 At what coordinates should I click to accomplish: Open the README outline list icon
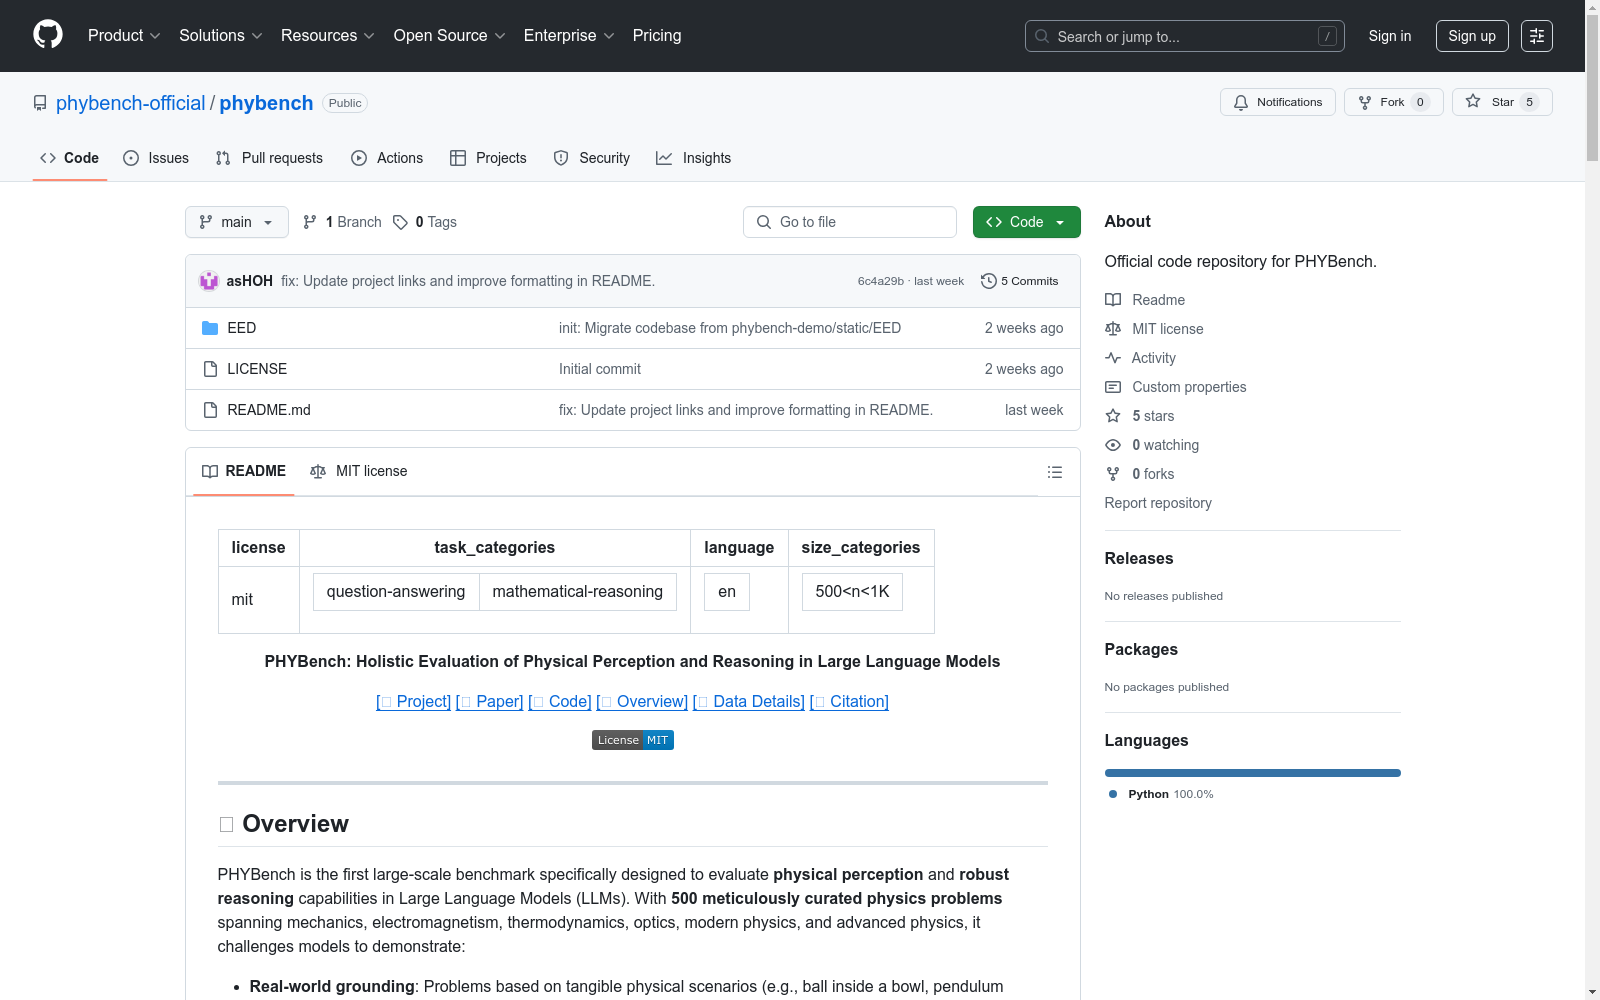[1055, 472]
